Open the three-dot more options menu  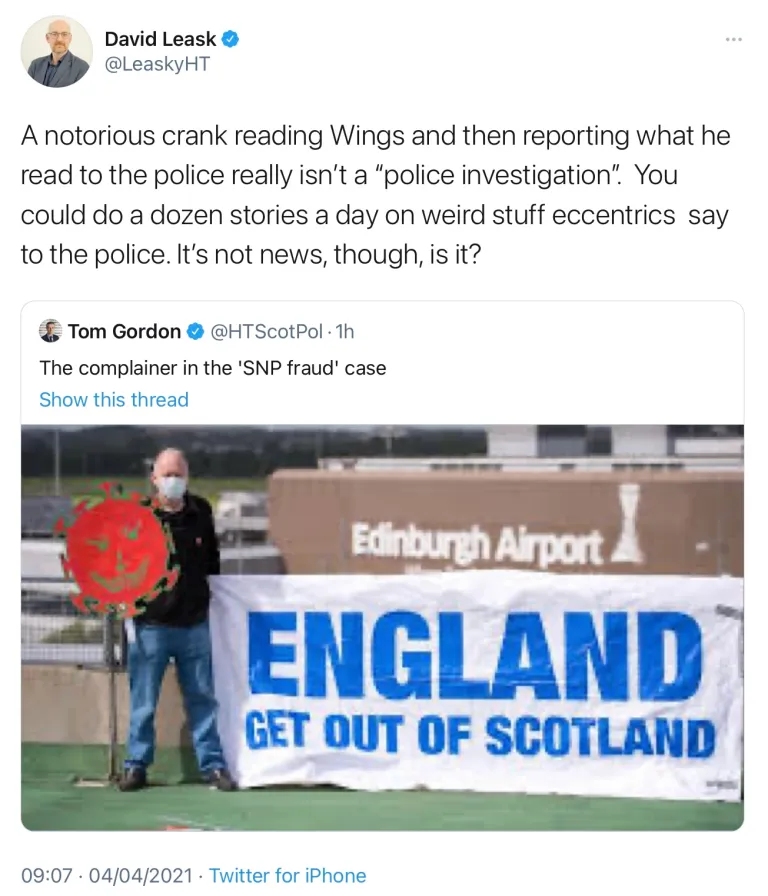[x=734, y=39]
